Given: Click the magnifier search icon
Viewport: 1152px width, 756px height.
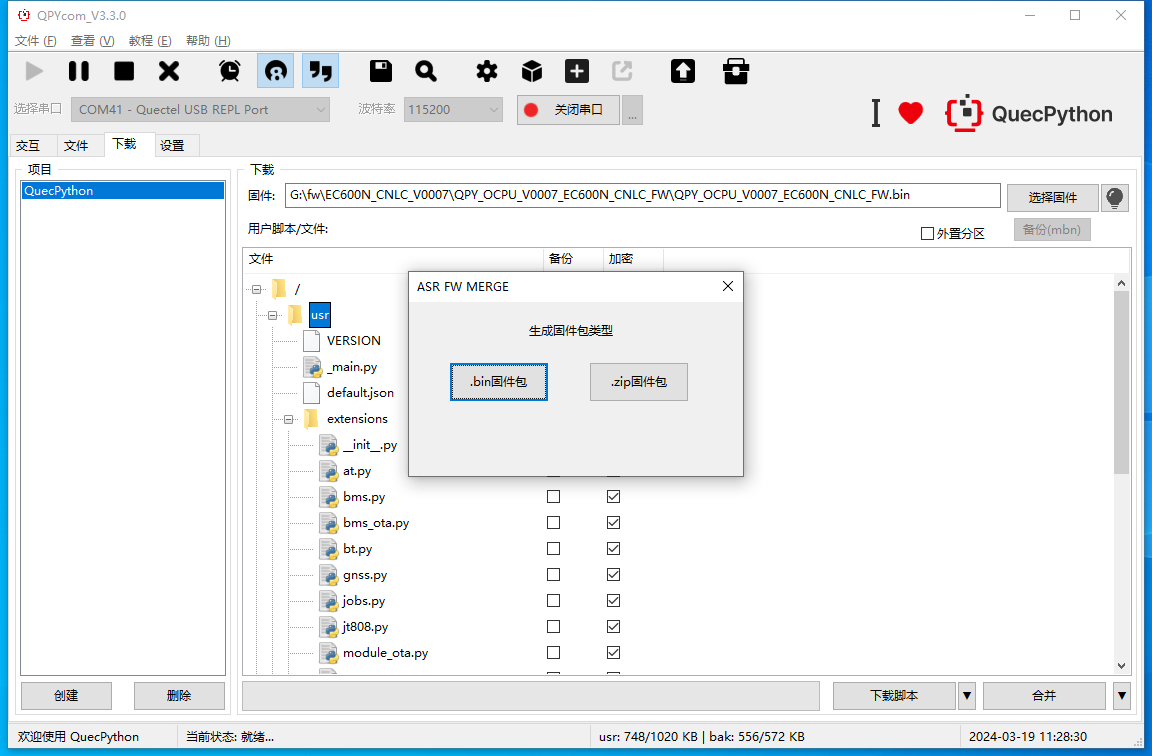Looking at the screenshot, I should pyautogui.click(x=426, y=71).
